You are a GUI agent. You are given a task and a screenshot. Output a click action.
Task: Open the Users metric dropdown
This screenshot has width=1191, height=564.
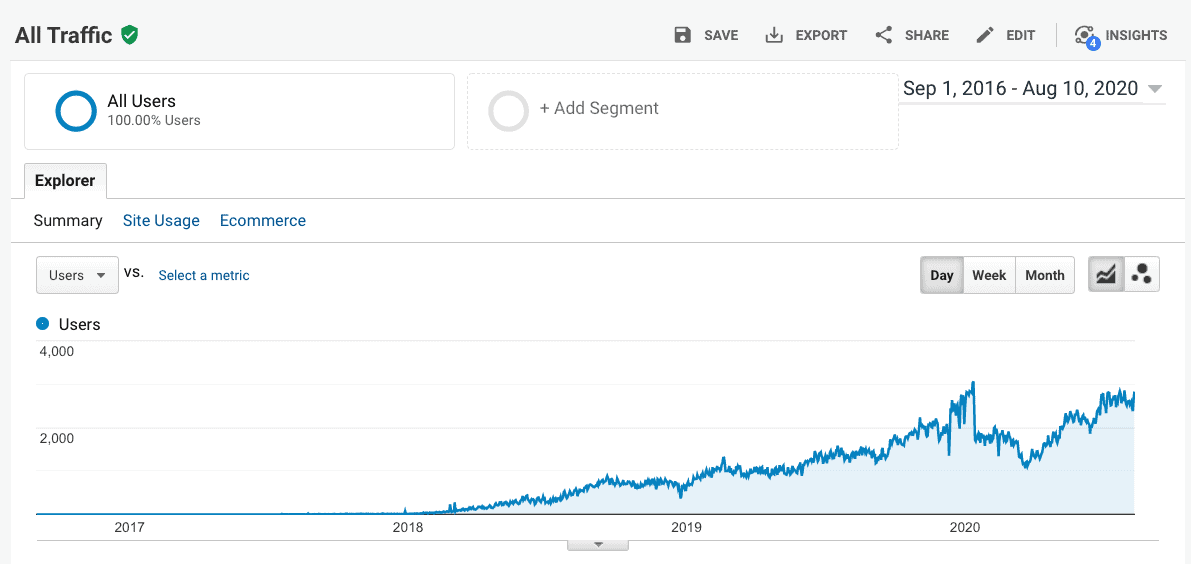tap(77, 275)
